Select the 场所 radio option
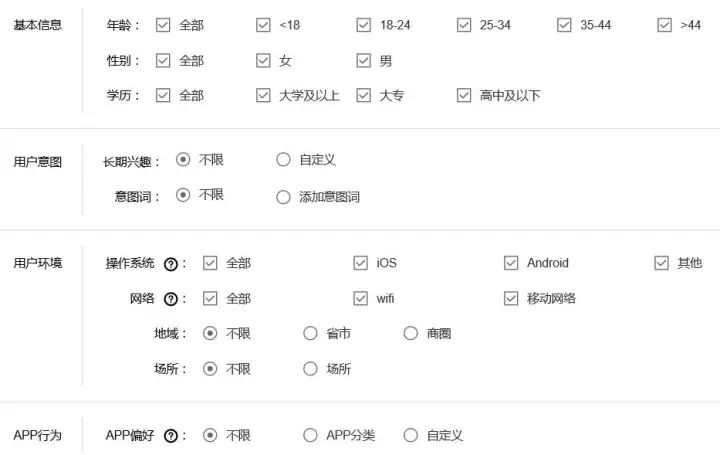This screenshot has width=720, height=455. (310, 369)
